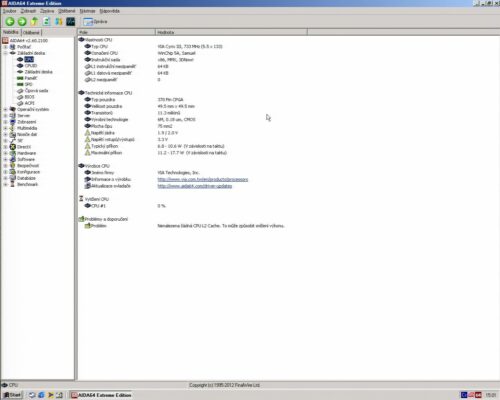
Task: Open the aida64.com driver-updates link
Action: click(x=195, y=186)
